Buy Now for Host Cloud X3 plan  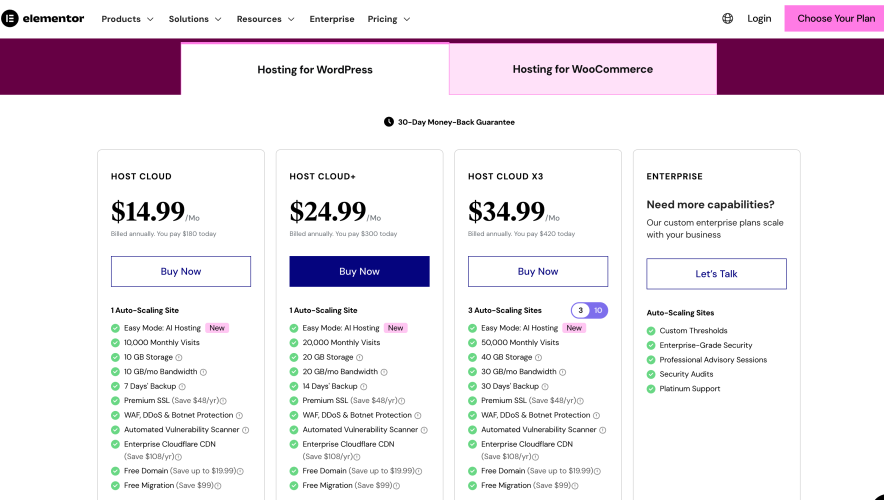(x=538, y=272)
